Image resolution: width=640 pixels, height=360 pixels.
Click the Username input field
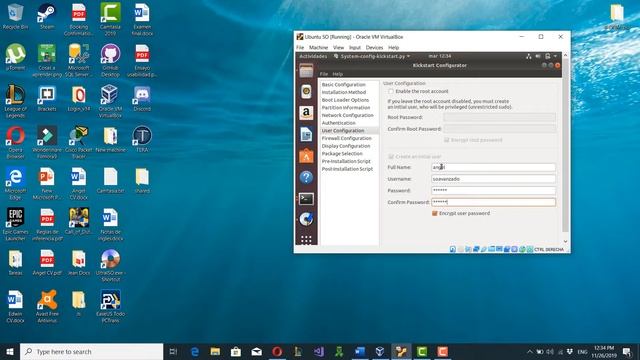click(493, 179)
